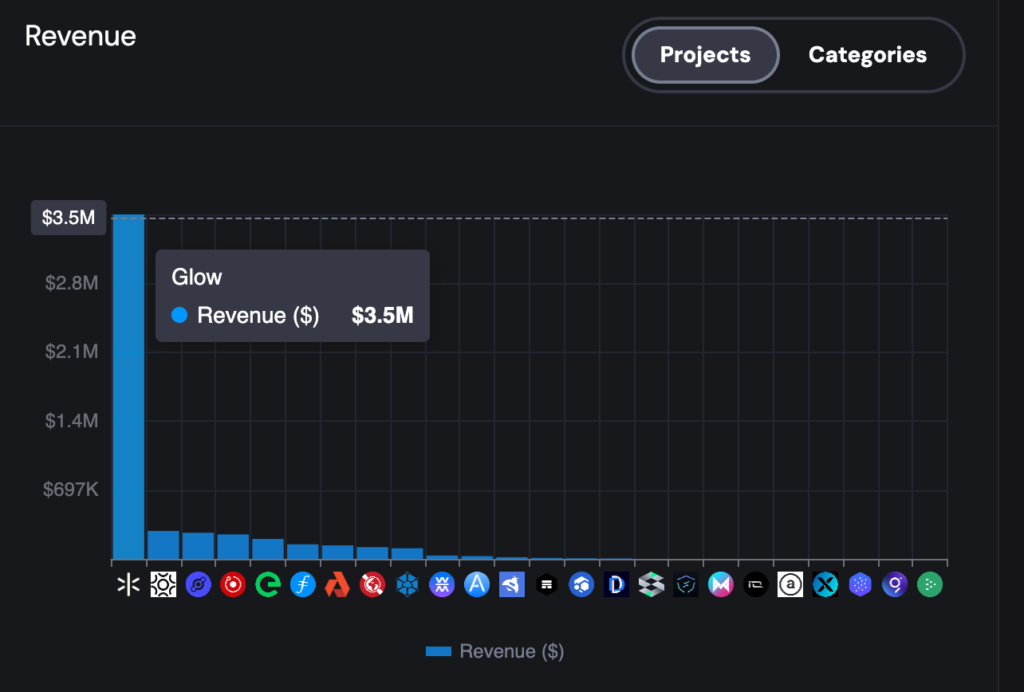Switch to the Categories tab
This screenshot has width=1024, height=692.
click(x=867, y=55)
